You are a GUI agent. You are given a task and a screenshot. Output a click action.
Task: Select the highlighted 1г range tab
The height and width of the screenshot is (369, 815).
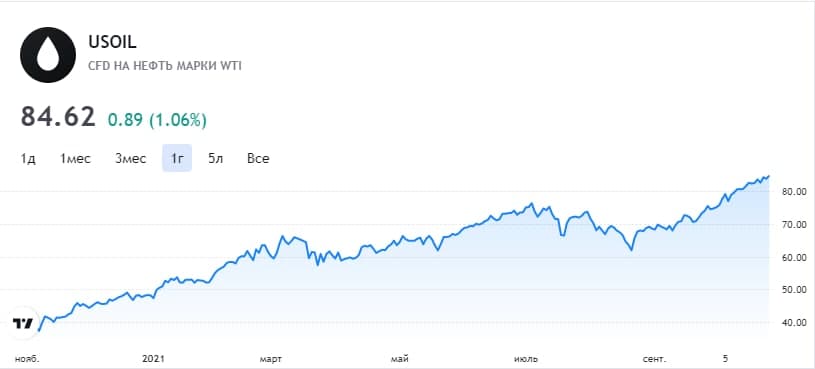tap(177, 159)
